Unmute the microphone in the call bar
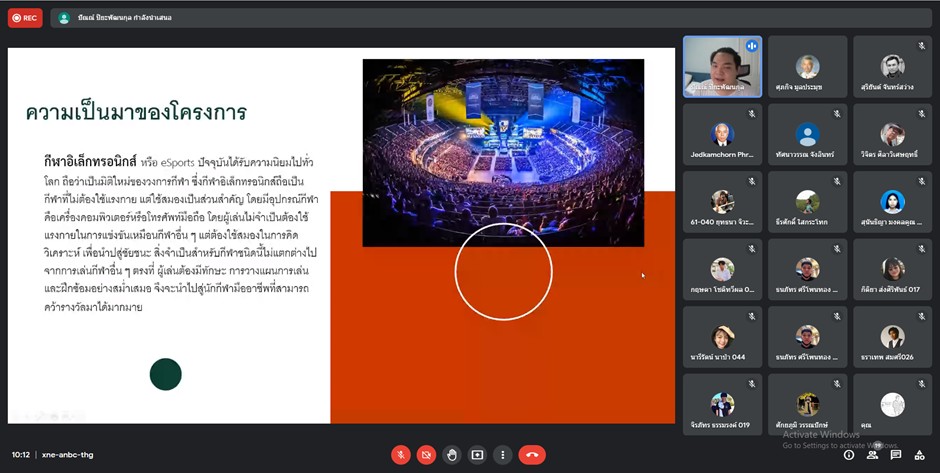The width and height of the screenshot is (940, 473). tap(400, 455)
